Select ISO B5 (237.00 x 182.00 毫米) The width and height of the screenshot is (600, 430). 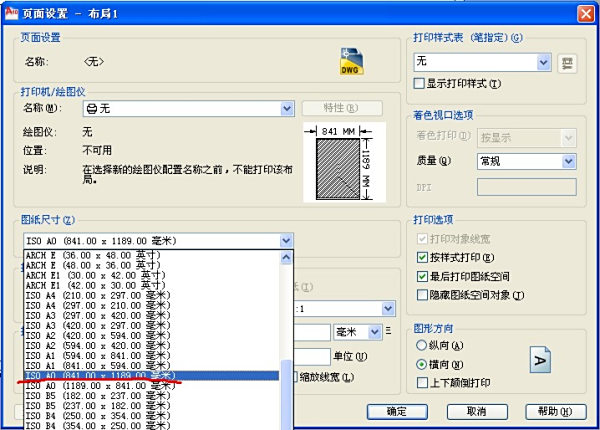pyautogui.click(x=152, y=406)
